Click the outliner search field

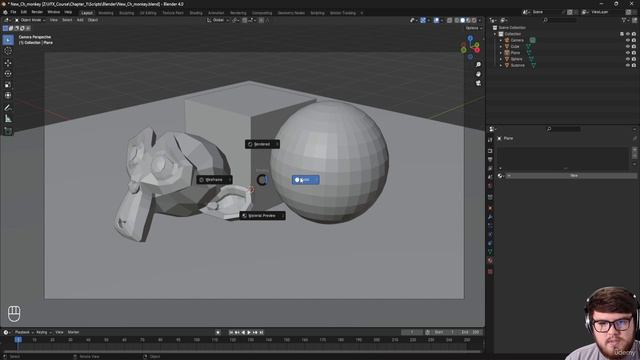point(560,20)
